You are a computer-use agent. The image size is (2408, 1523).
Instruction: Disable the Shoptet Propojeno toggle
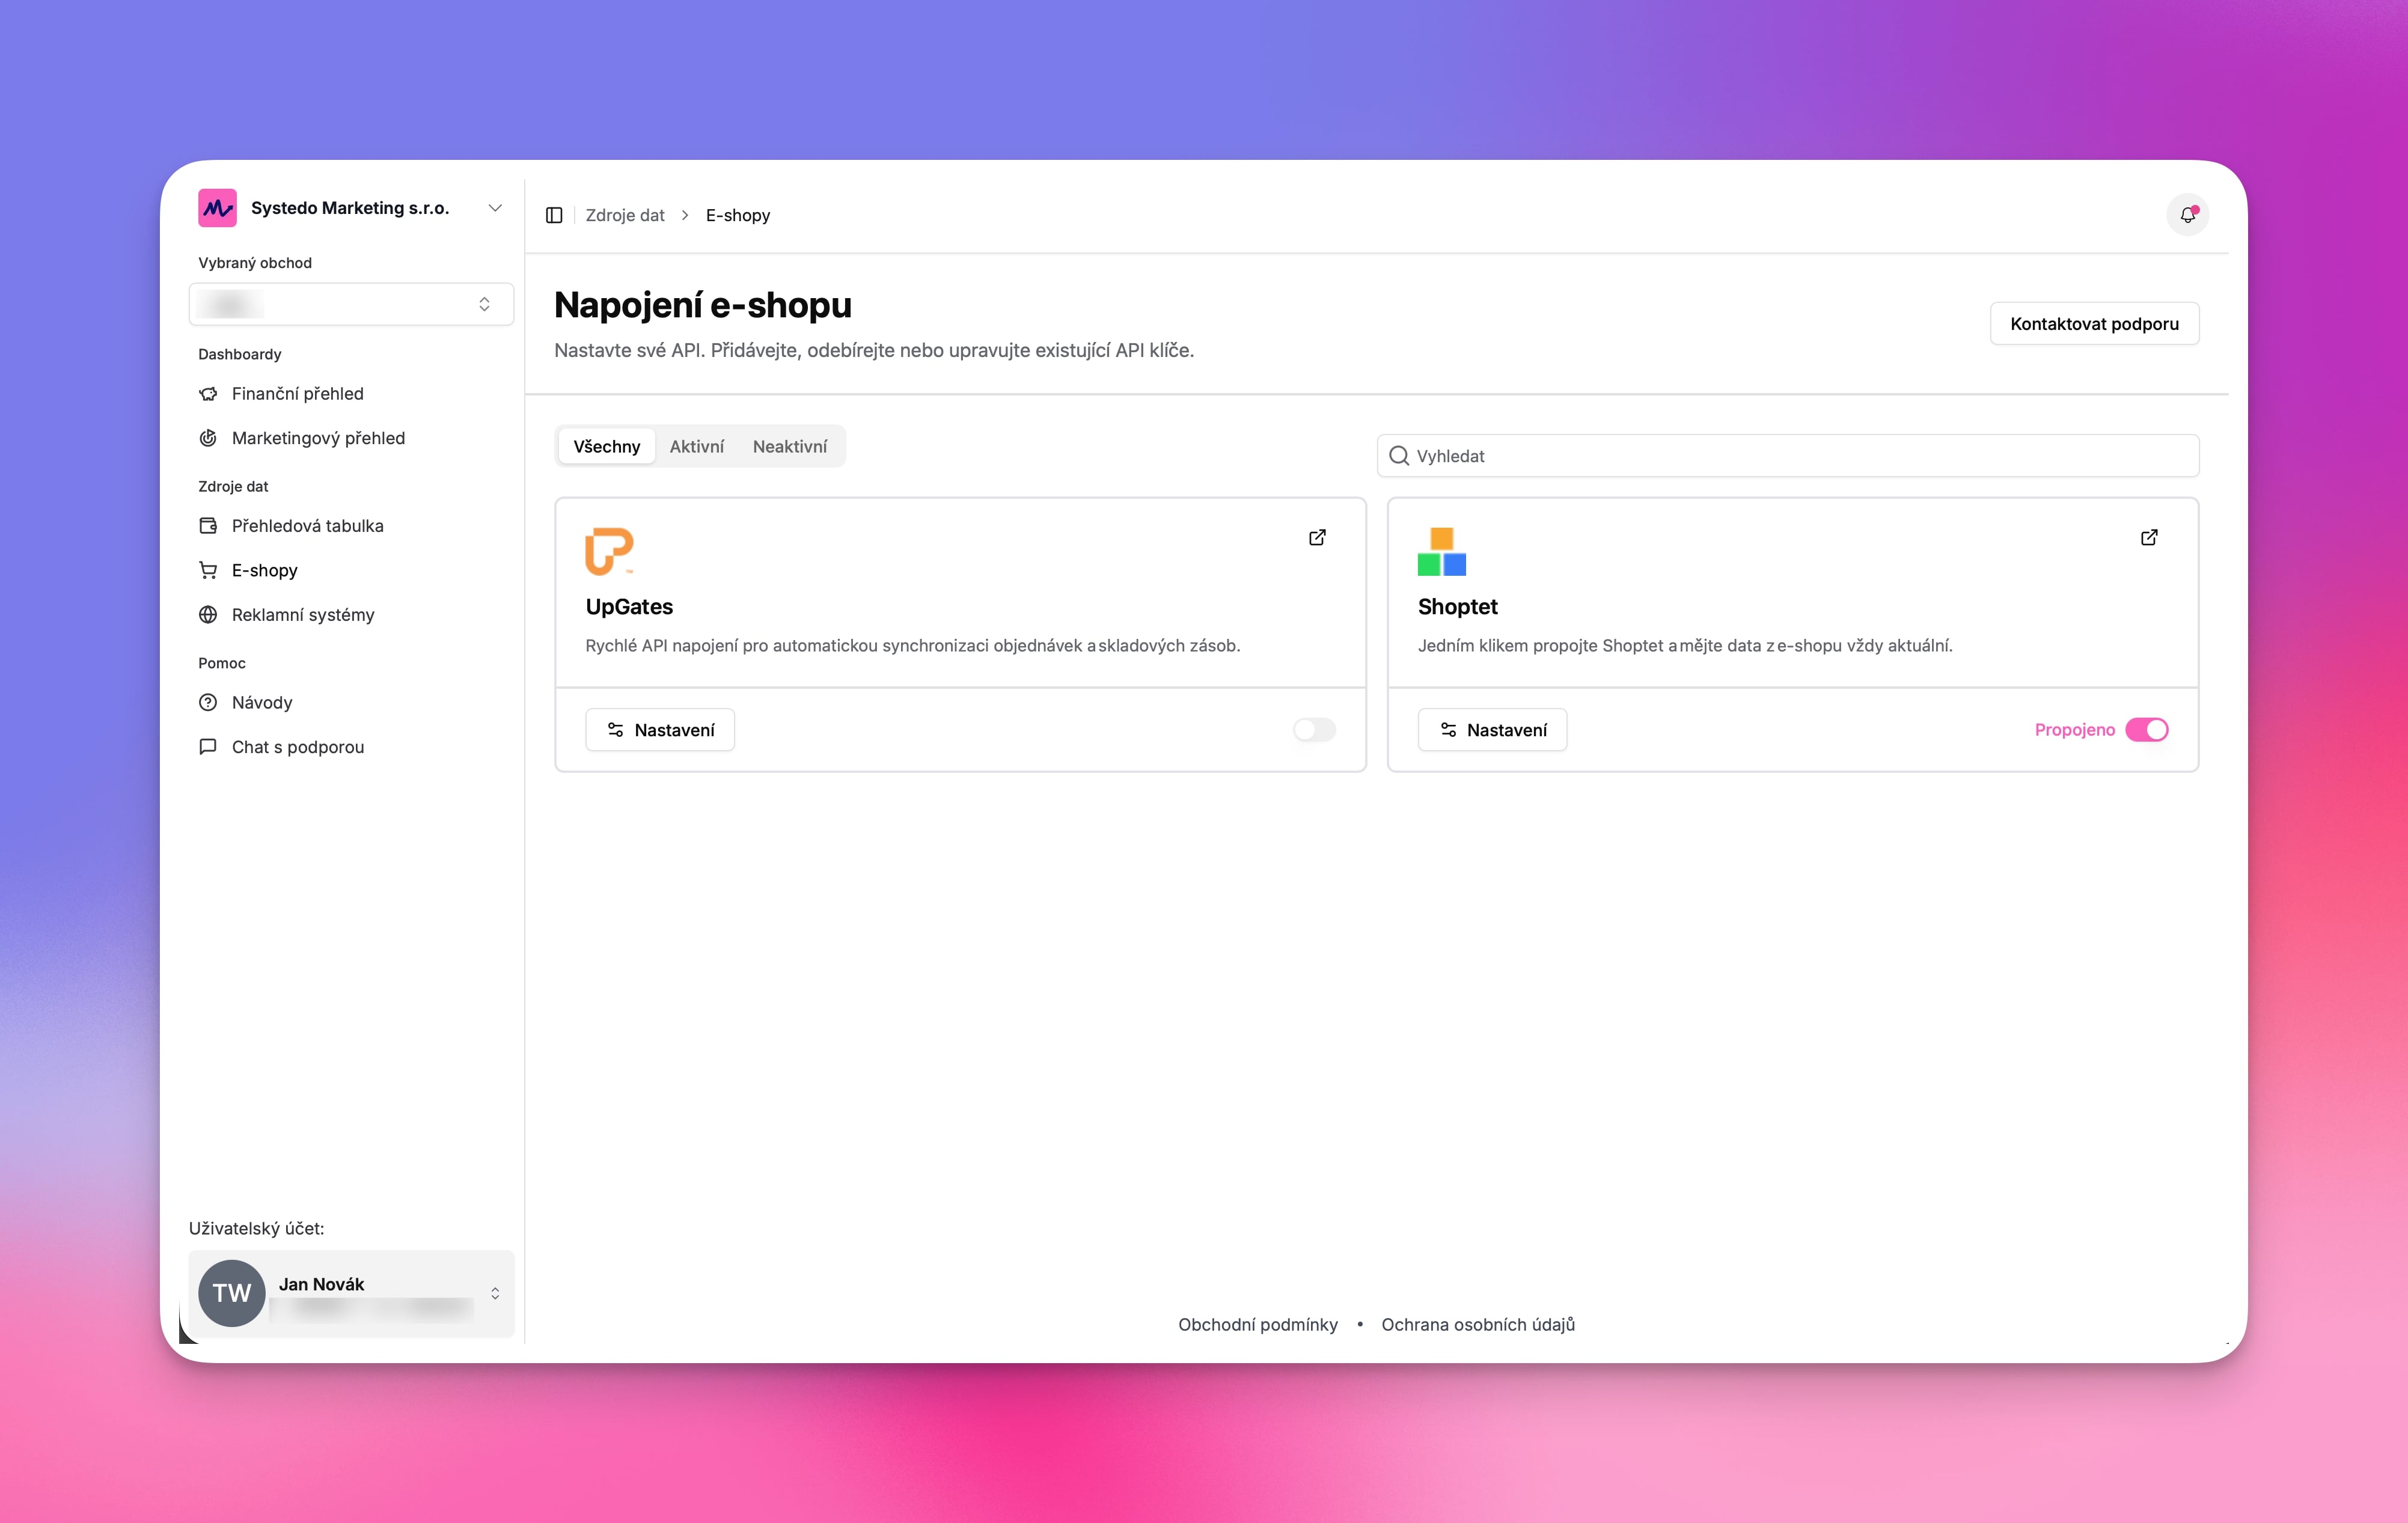pyautogui.click(x=2146, y=730)
